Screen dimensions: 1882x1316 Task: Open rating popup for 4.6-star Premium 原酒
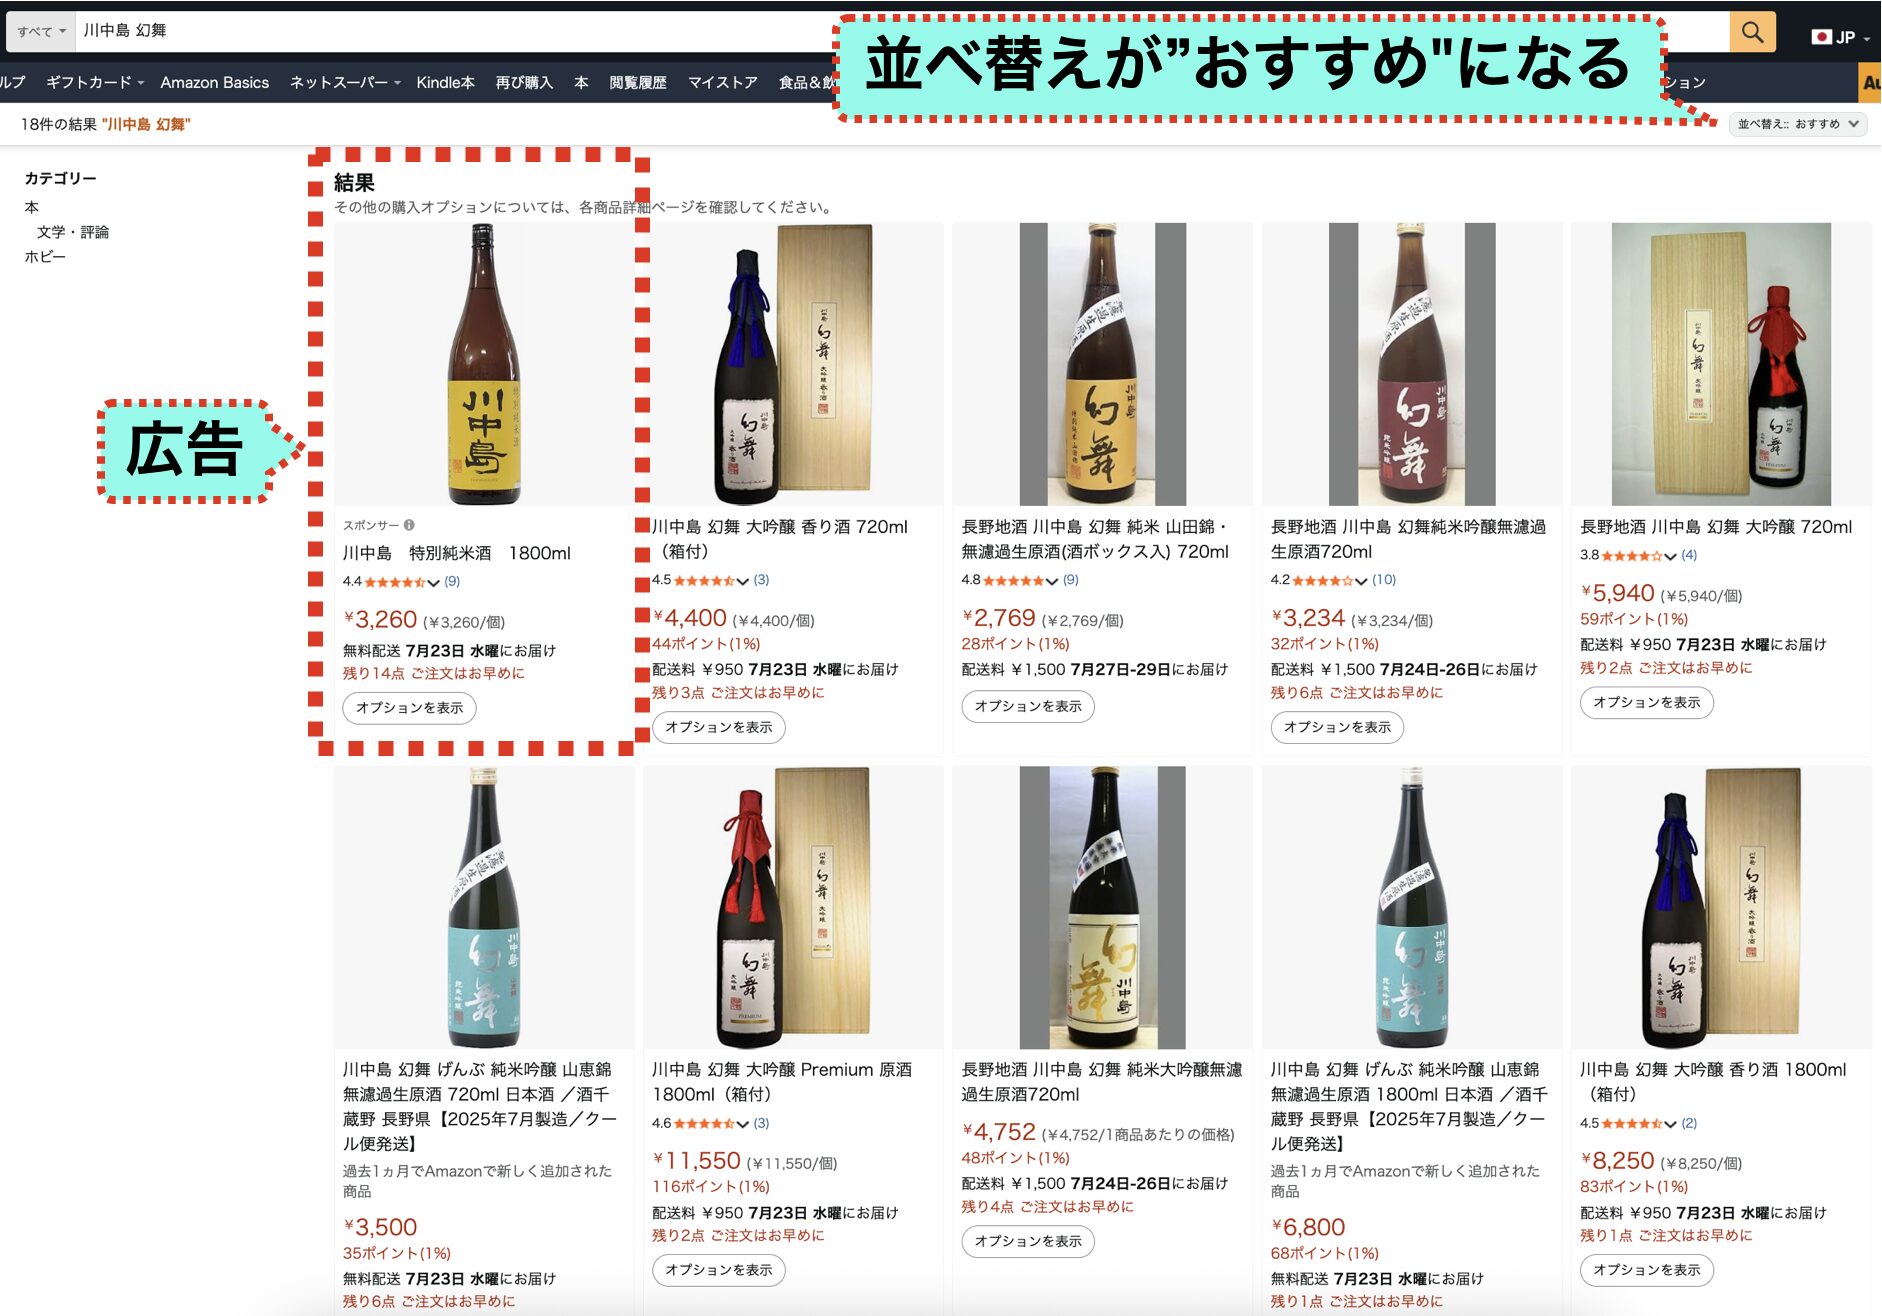pos(743,1124)
